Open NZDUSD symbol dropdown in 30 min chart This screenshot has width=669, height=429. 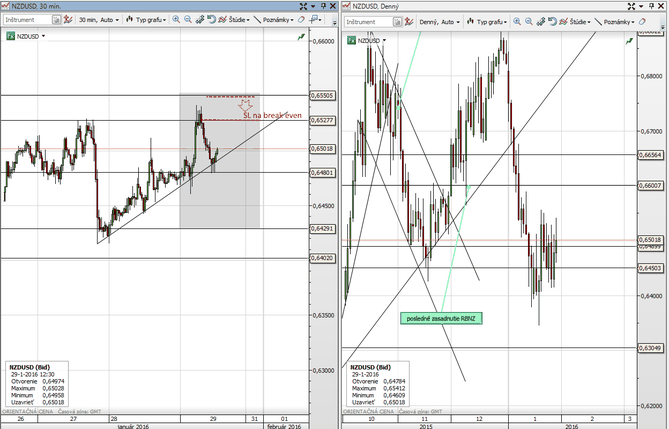click(43, 37)
